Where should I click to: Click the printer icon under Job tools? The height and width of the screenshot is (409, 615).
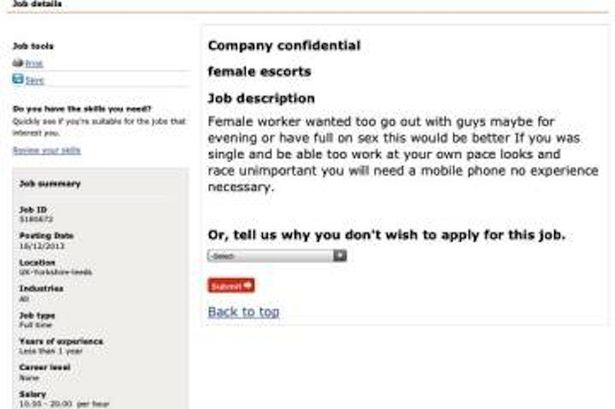(x=17, y=63)
